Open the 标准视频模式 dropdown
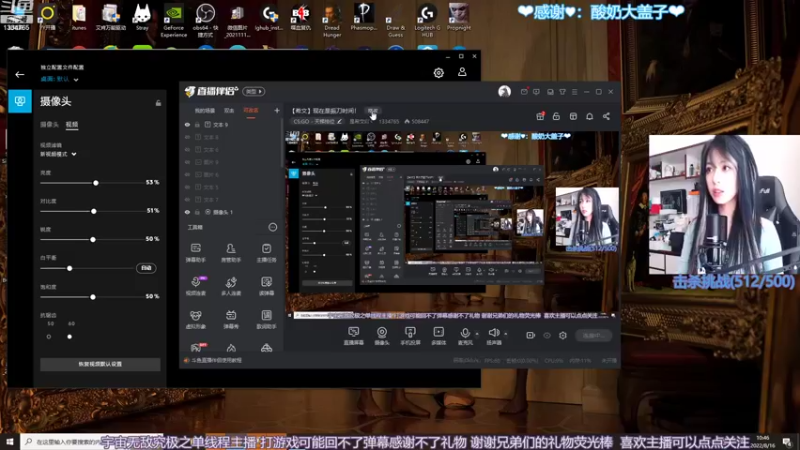The width and height of the screenshot is (800, 450). pos(58,154)
